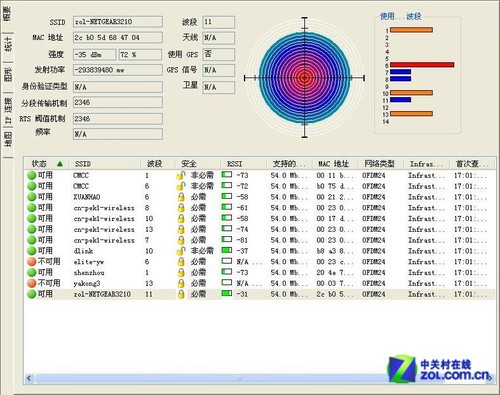Click the MAC 地址 column header
Viewport: 500px width, 395px height.
pos(334,164)
